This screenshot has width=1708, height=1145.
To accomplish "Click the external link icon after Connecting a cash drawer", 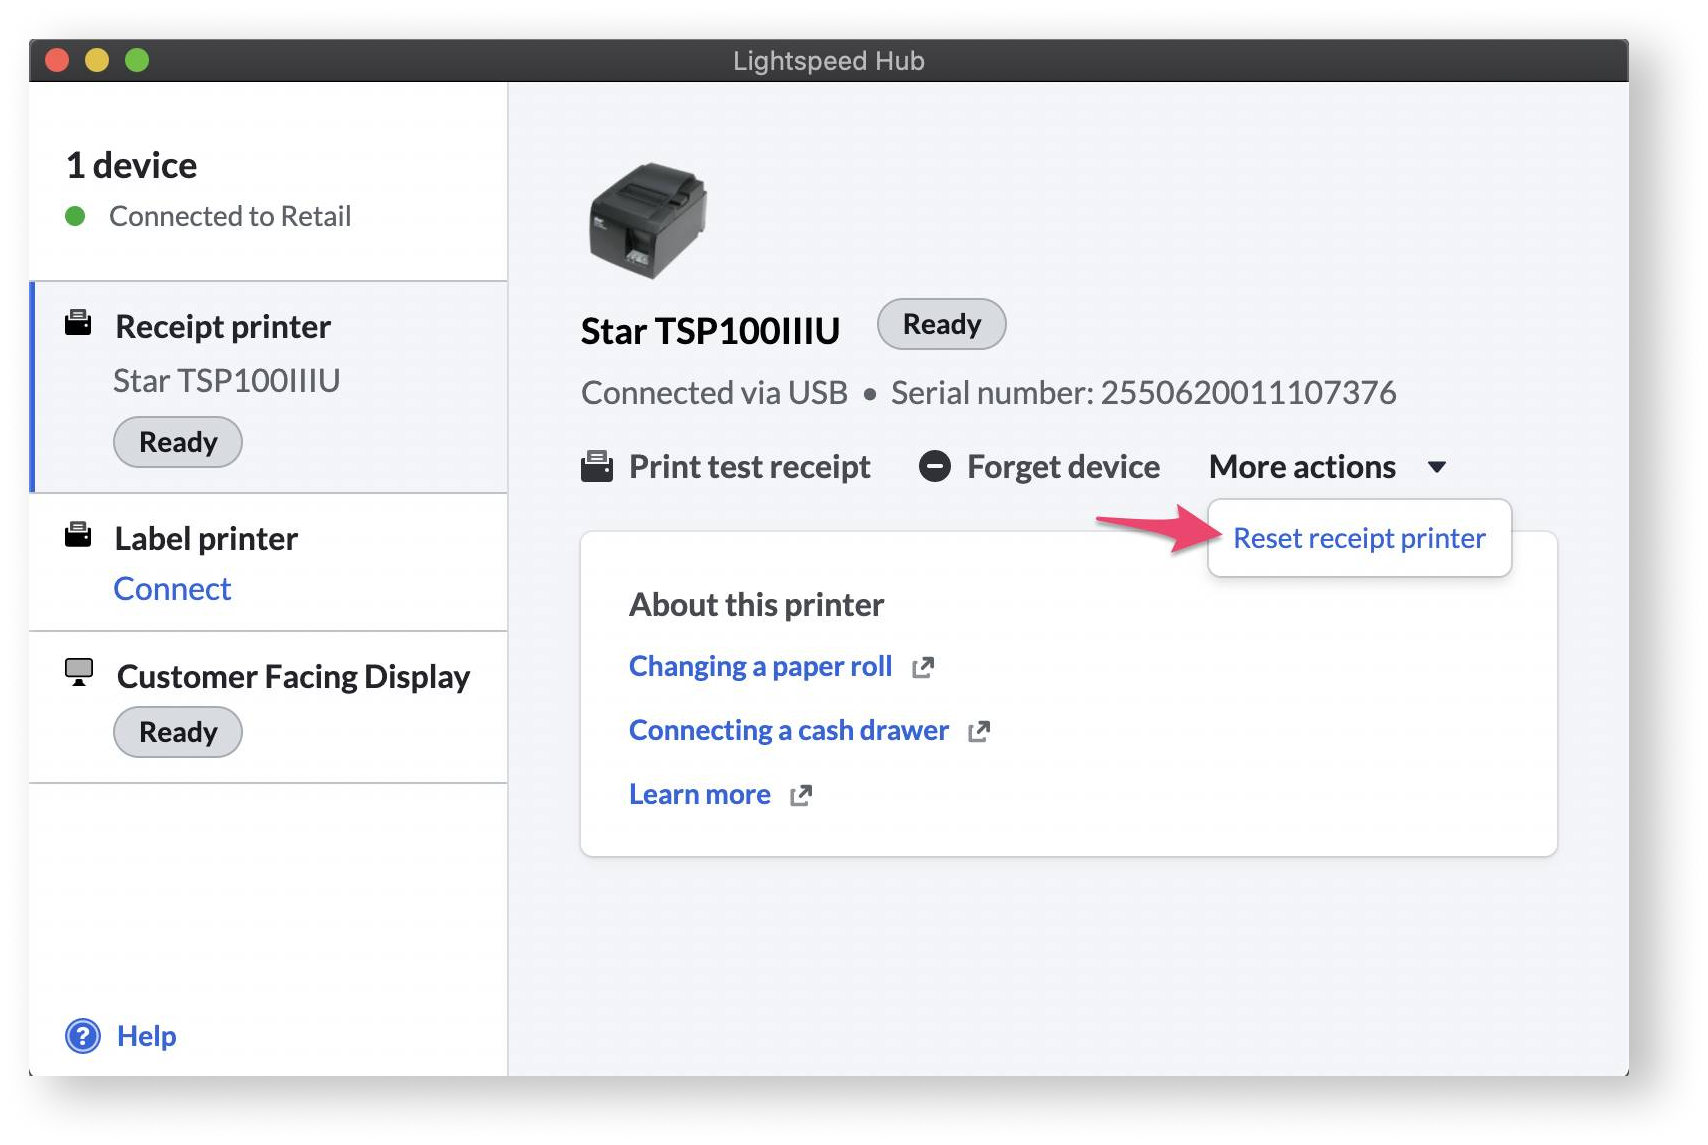I will pos(979,732).
